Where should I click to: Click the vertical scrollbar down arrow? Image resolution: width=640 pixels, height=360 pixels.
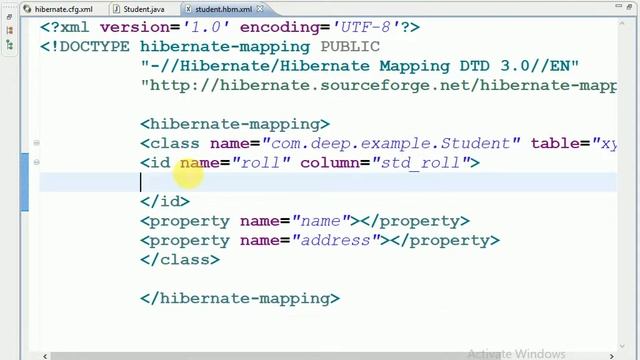pos(622,346)
